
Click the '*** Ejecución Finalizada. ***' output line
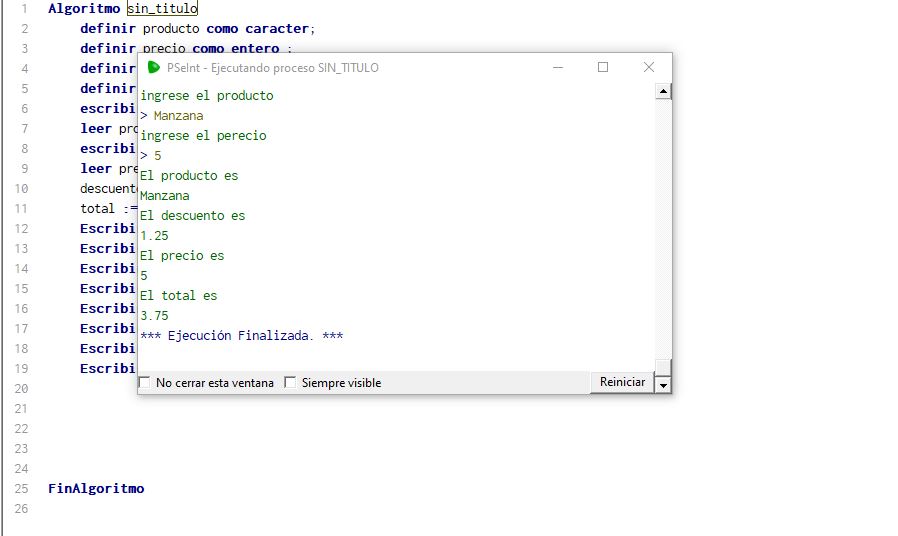[x=242, y=336]
